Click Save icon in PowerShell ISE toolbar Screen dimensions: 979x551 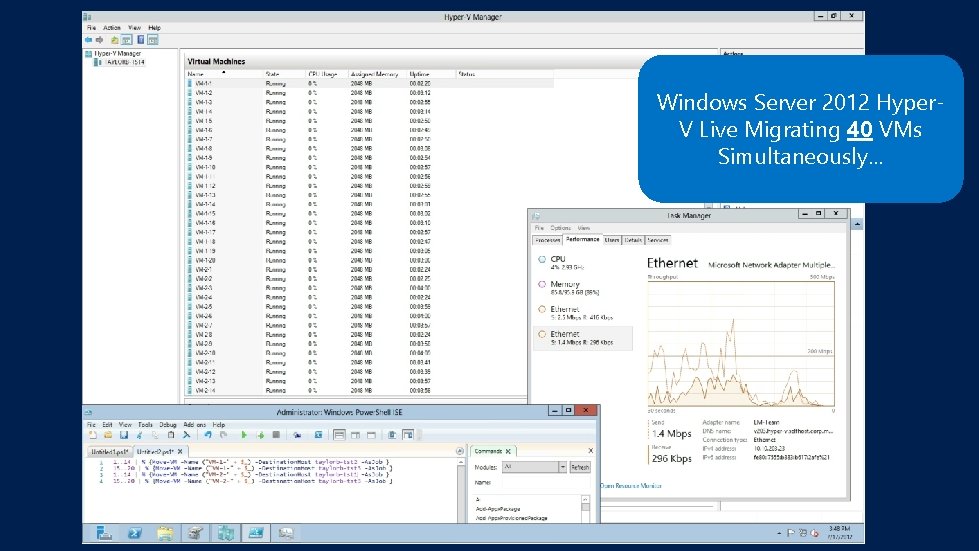[x=124, y=435]
